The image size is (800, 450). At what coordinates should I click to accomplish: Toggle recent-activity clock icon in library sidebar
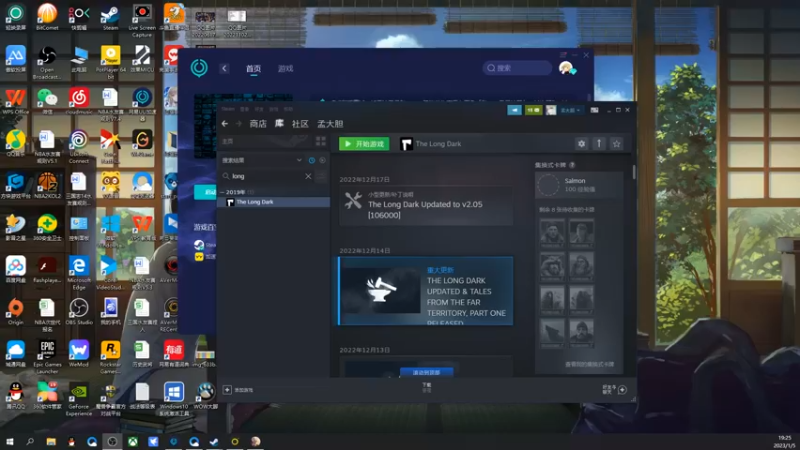(x=312, y=160)
